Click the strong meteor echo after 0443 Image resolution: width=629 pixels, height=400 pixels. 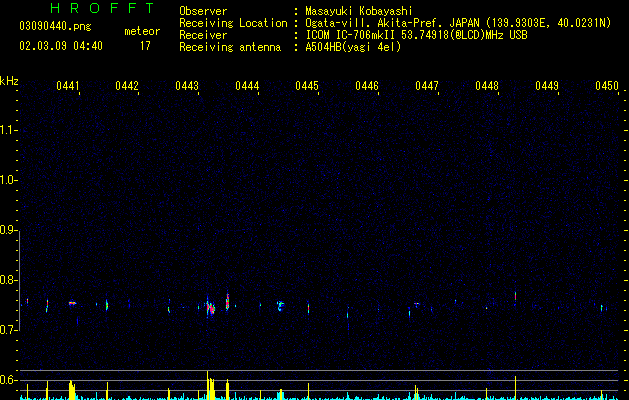[x=211, y=308]
